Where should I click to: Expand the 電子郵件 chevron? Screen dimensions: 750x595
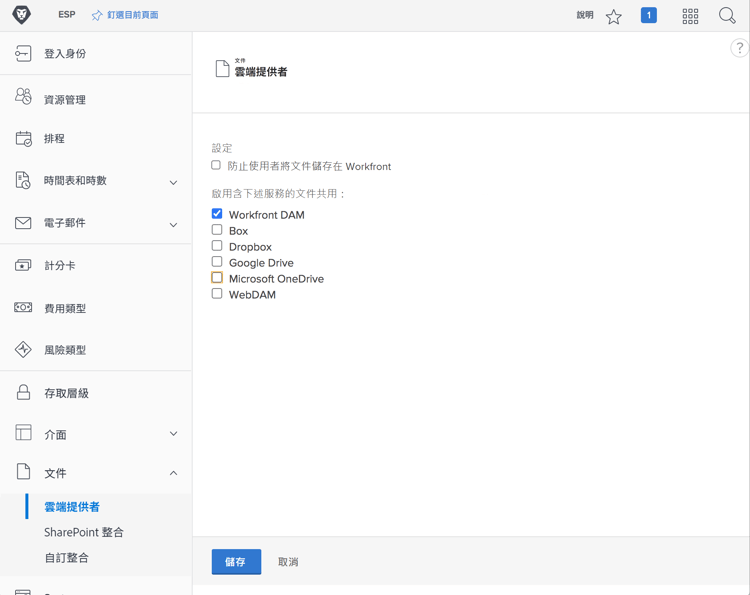click(173, 224)
